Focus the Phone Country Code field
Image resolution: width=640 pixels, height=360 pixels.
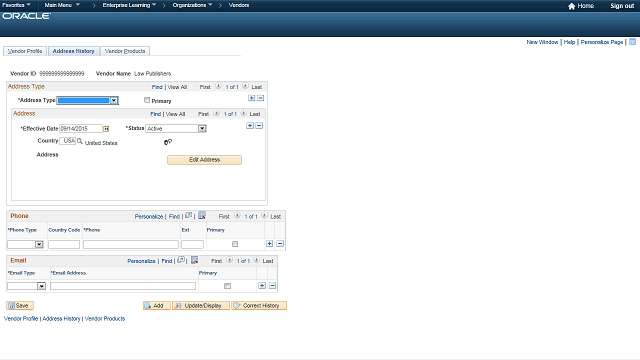pos(64,244)
